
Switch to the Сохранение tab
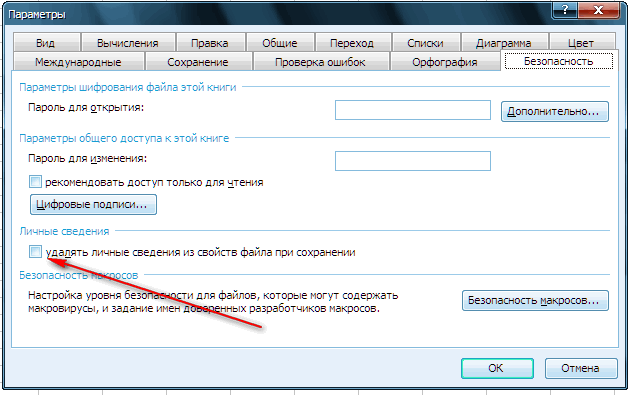point(198,62)
